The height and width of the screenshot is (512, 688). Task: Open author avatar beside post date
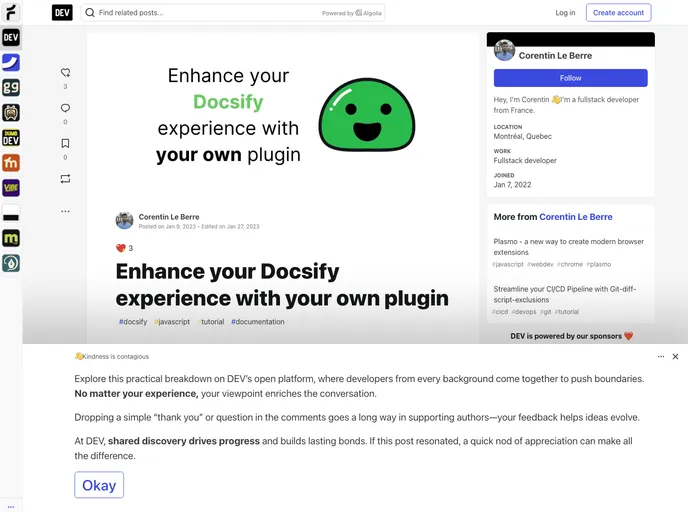[x=124, y=221]
